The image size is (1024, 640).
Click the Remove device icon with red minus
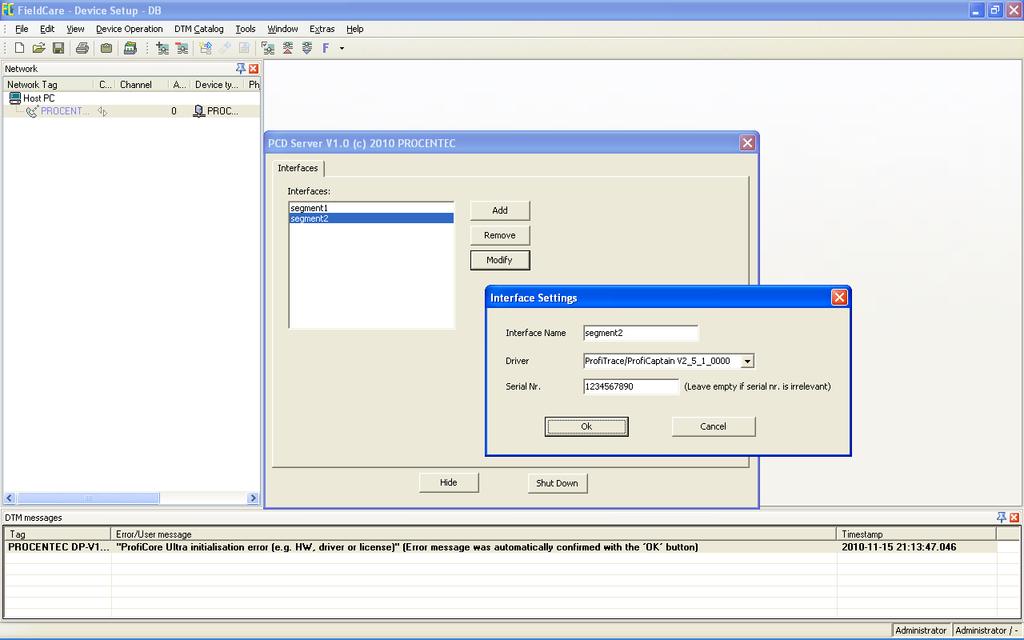182,48
